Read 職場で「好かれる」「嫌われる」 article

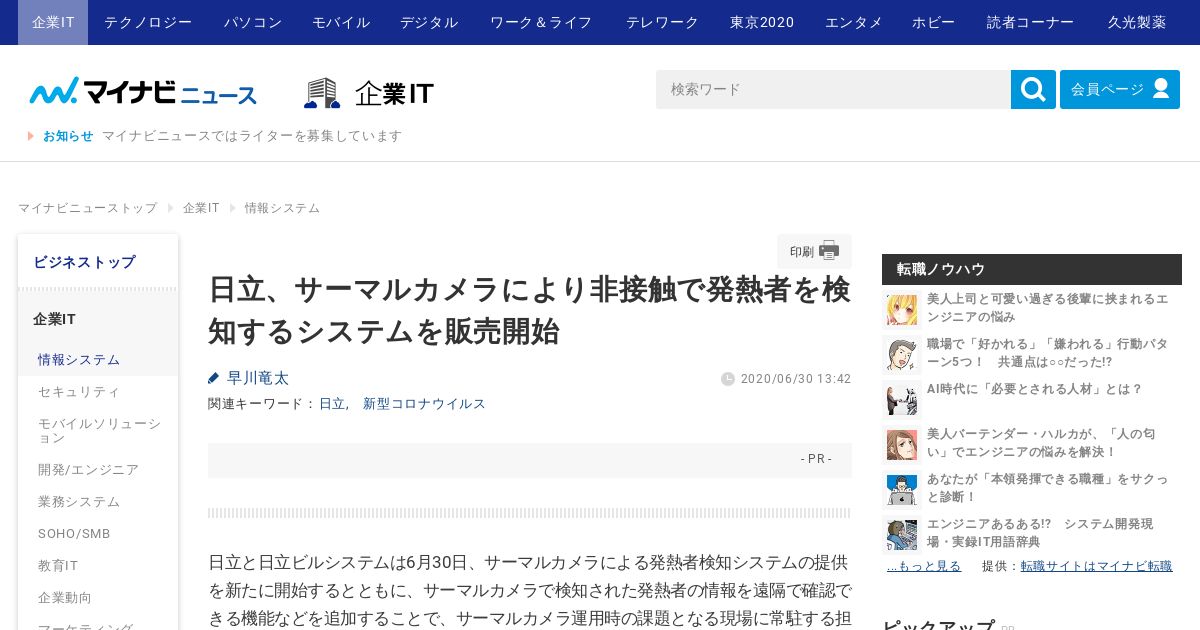coord(1047,353)
